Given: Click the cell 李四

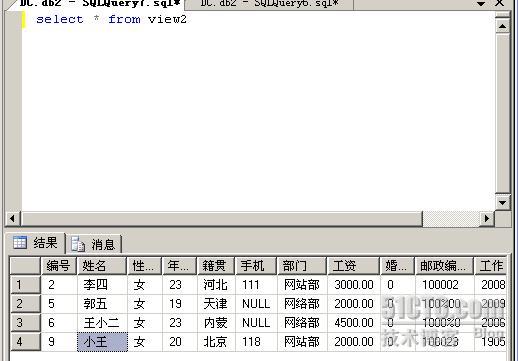Looking at the screenshot, I should [x=102, y=285].
